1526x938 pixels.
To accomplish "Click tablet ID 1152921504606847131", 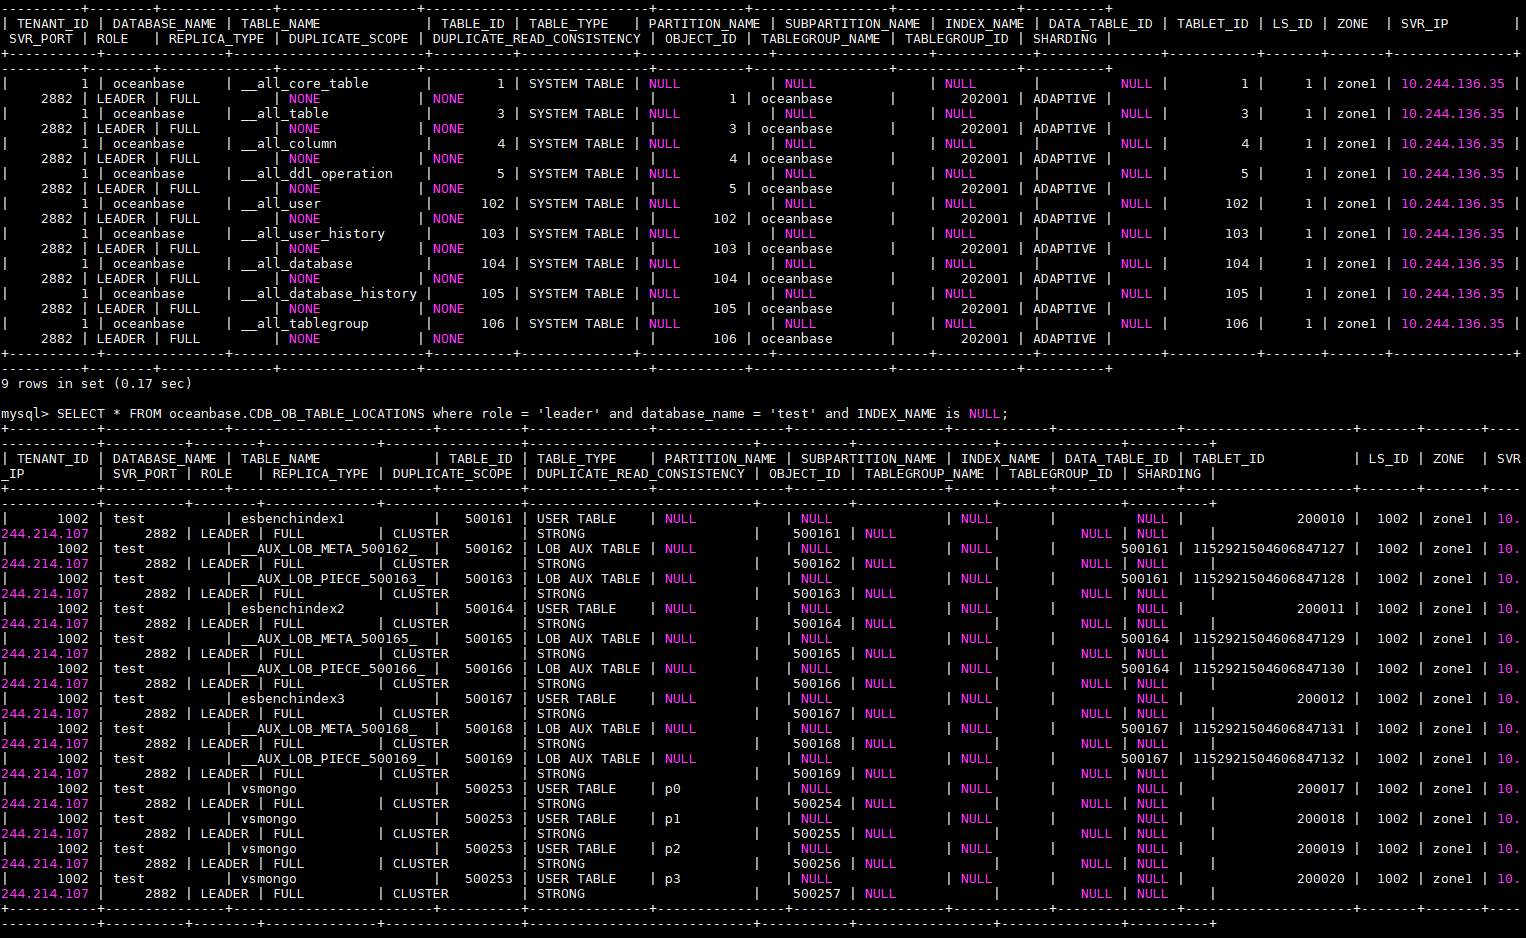I will tap(1269, 729).
